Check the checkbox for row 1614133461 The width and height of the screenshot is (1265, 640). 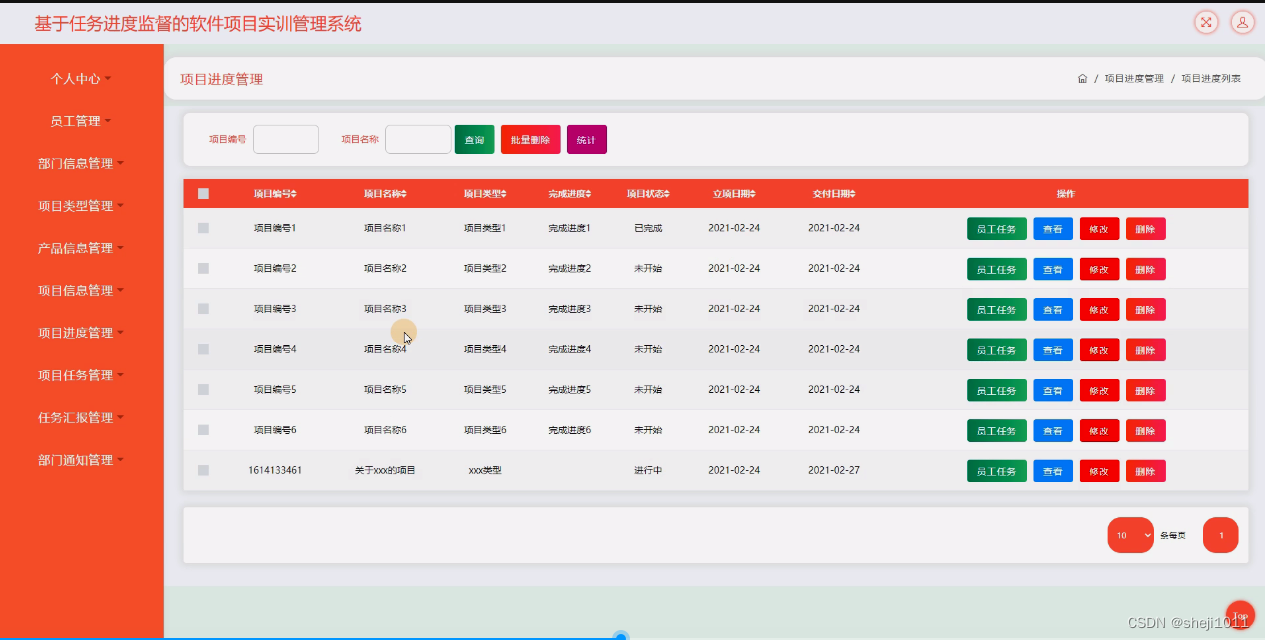click(x=204, y=470)
